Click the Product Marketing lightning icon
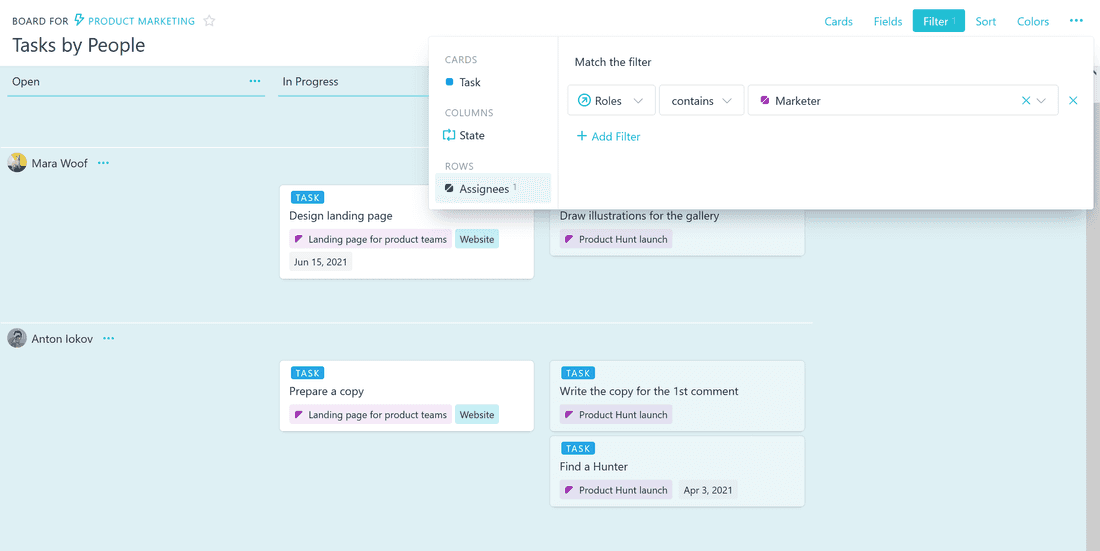The image size is (1100, 551). [x=80, y=20]
